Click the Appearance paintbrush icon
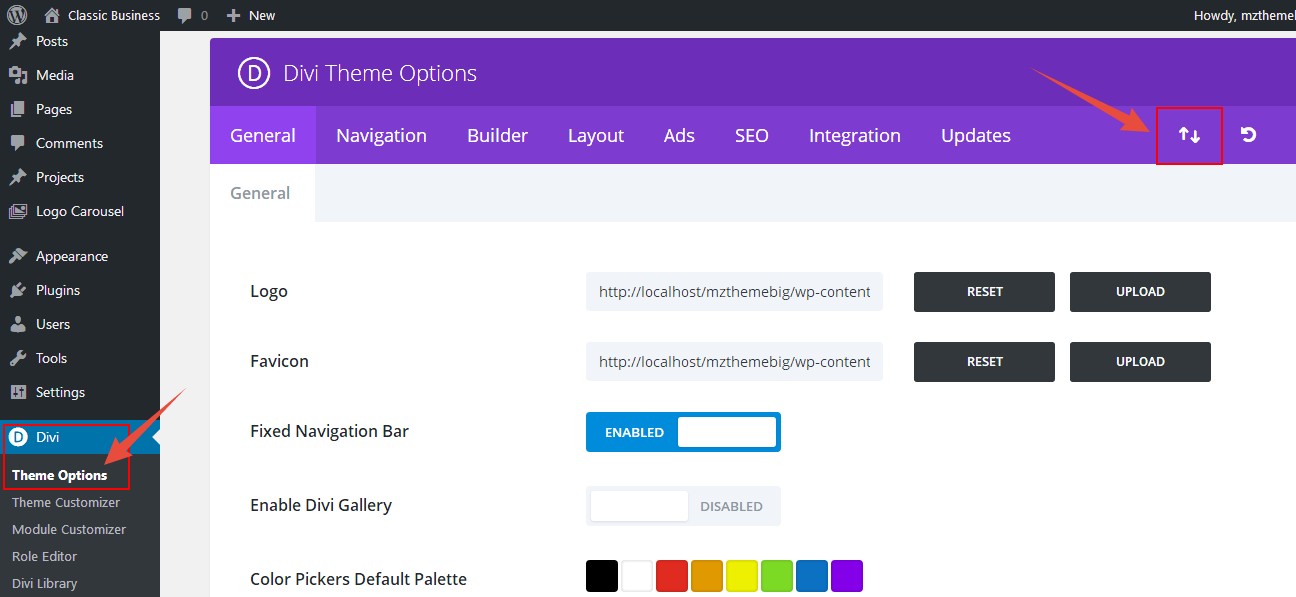Image resolution: width=1296 pixels, height=597 pixels. (x=18, y=256)
